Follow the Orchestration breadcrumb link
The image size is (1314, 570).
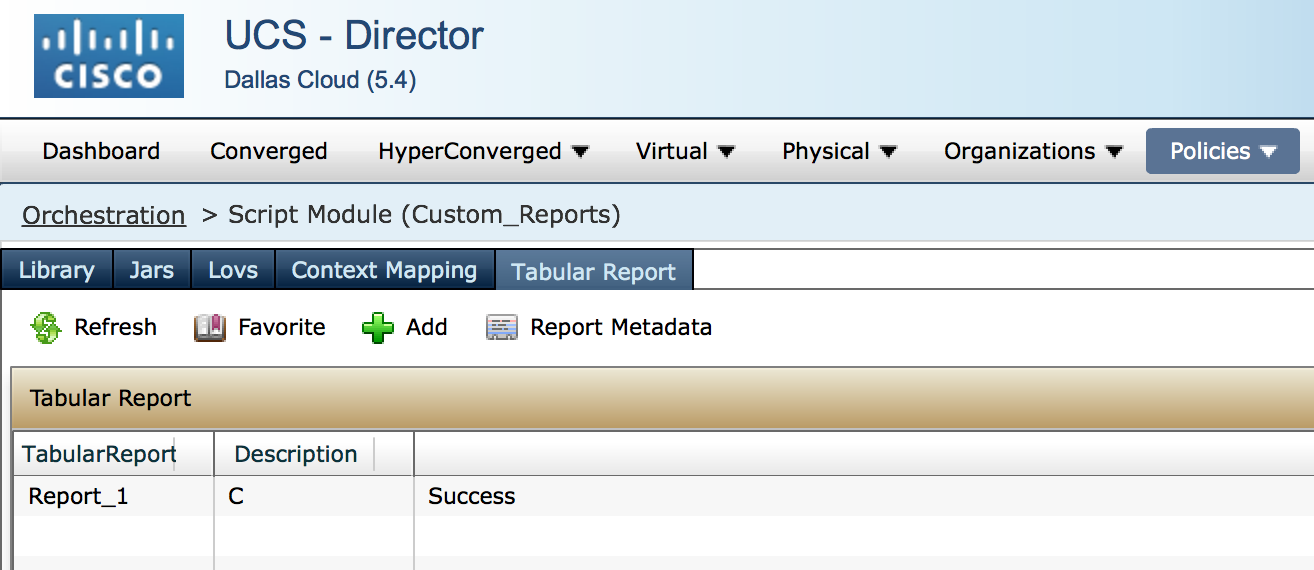coord(104,215)
